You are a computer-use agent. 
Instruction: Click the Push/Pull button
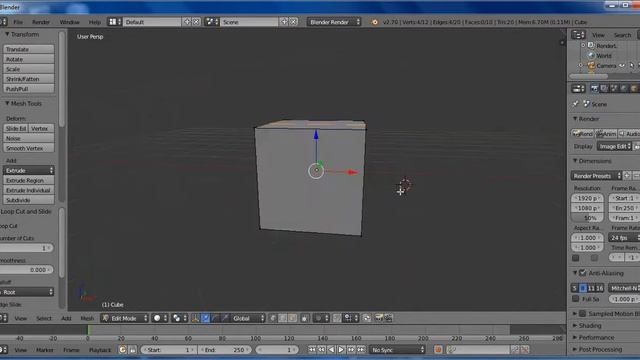click(x=29, y=89)
